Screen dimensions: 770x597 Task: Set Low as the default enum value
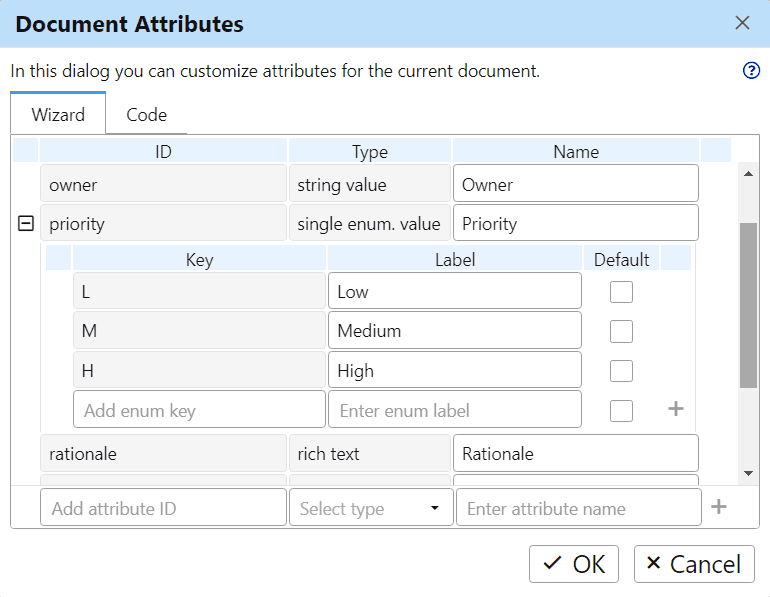coord(621,292)
